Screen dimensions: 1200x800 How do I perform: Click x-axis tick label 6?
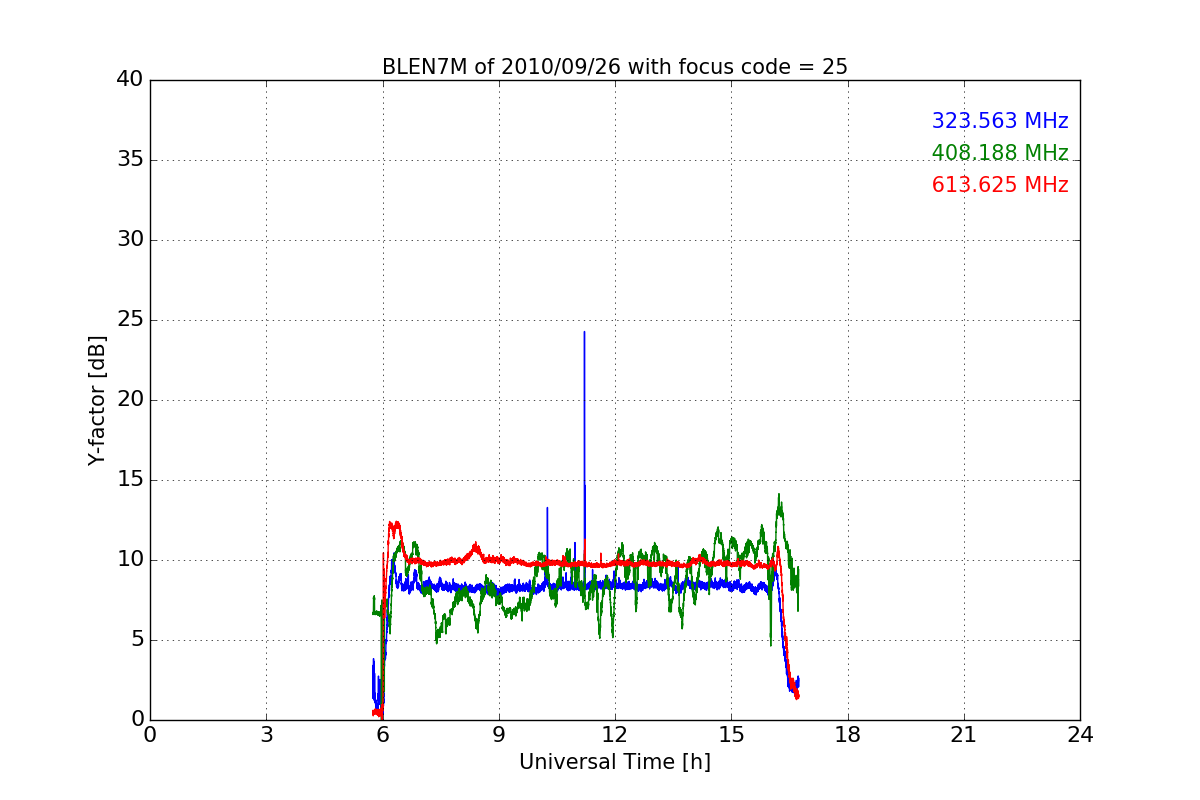pyautogui.click(x=382, y=735)
